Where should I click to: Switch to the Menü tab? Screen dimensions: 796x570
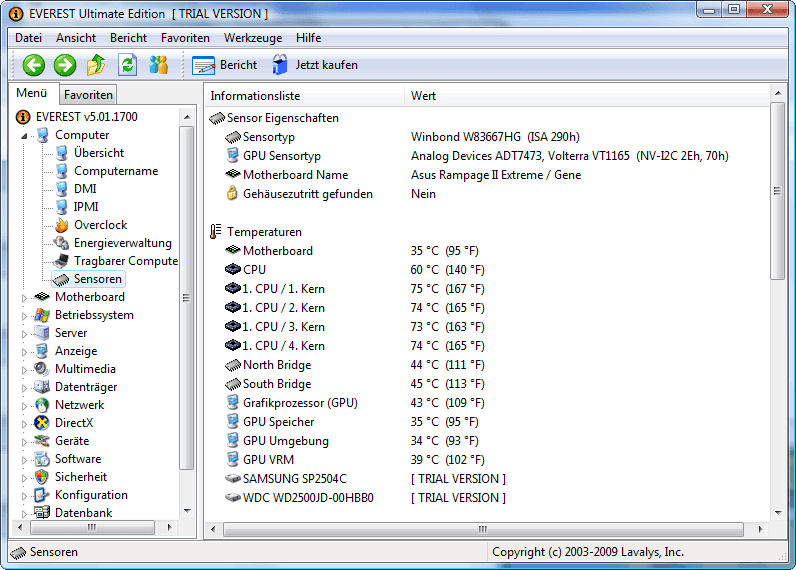(x=31, y=93)
